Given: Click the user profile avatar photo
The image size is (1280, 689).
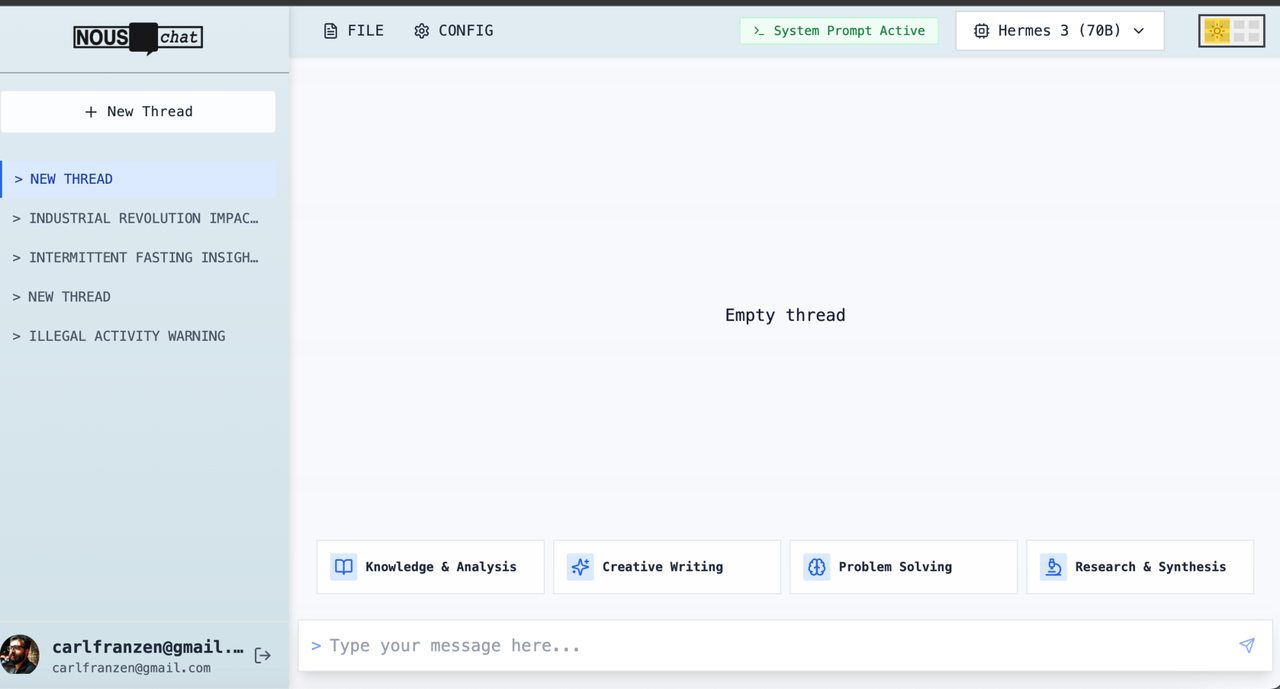Looking at the screenshot, I should click(20, 655).
